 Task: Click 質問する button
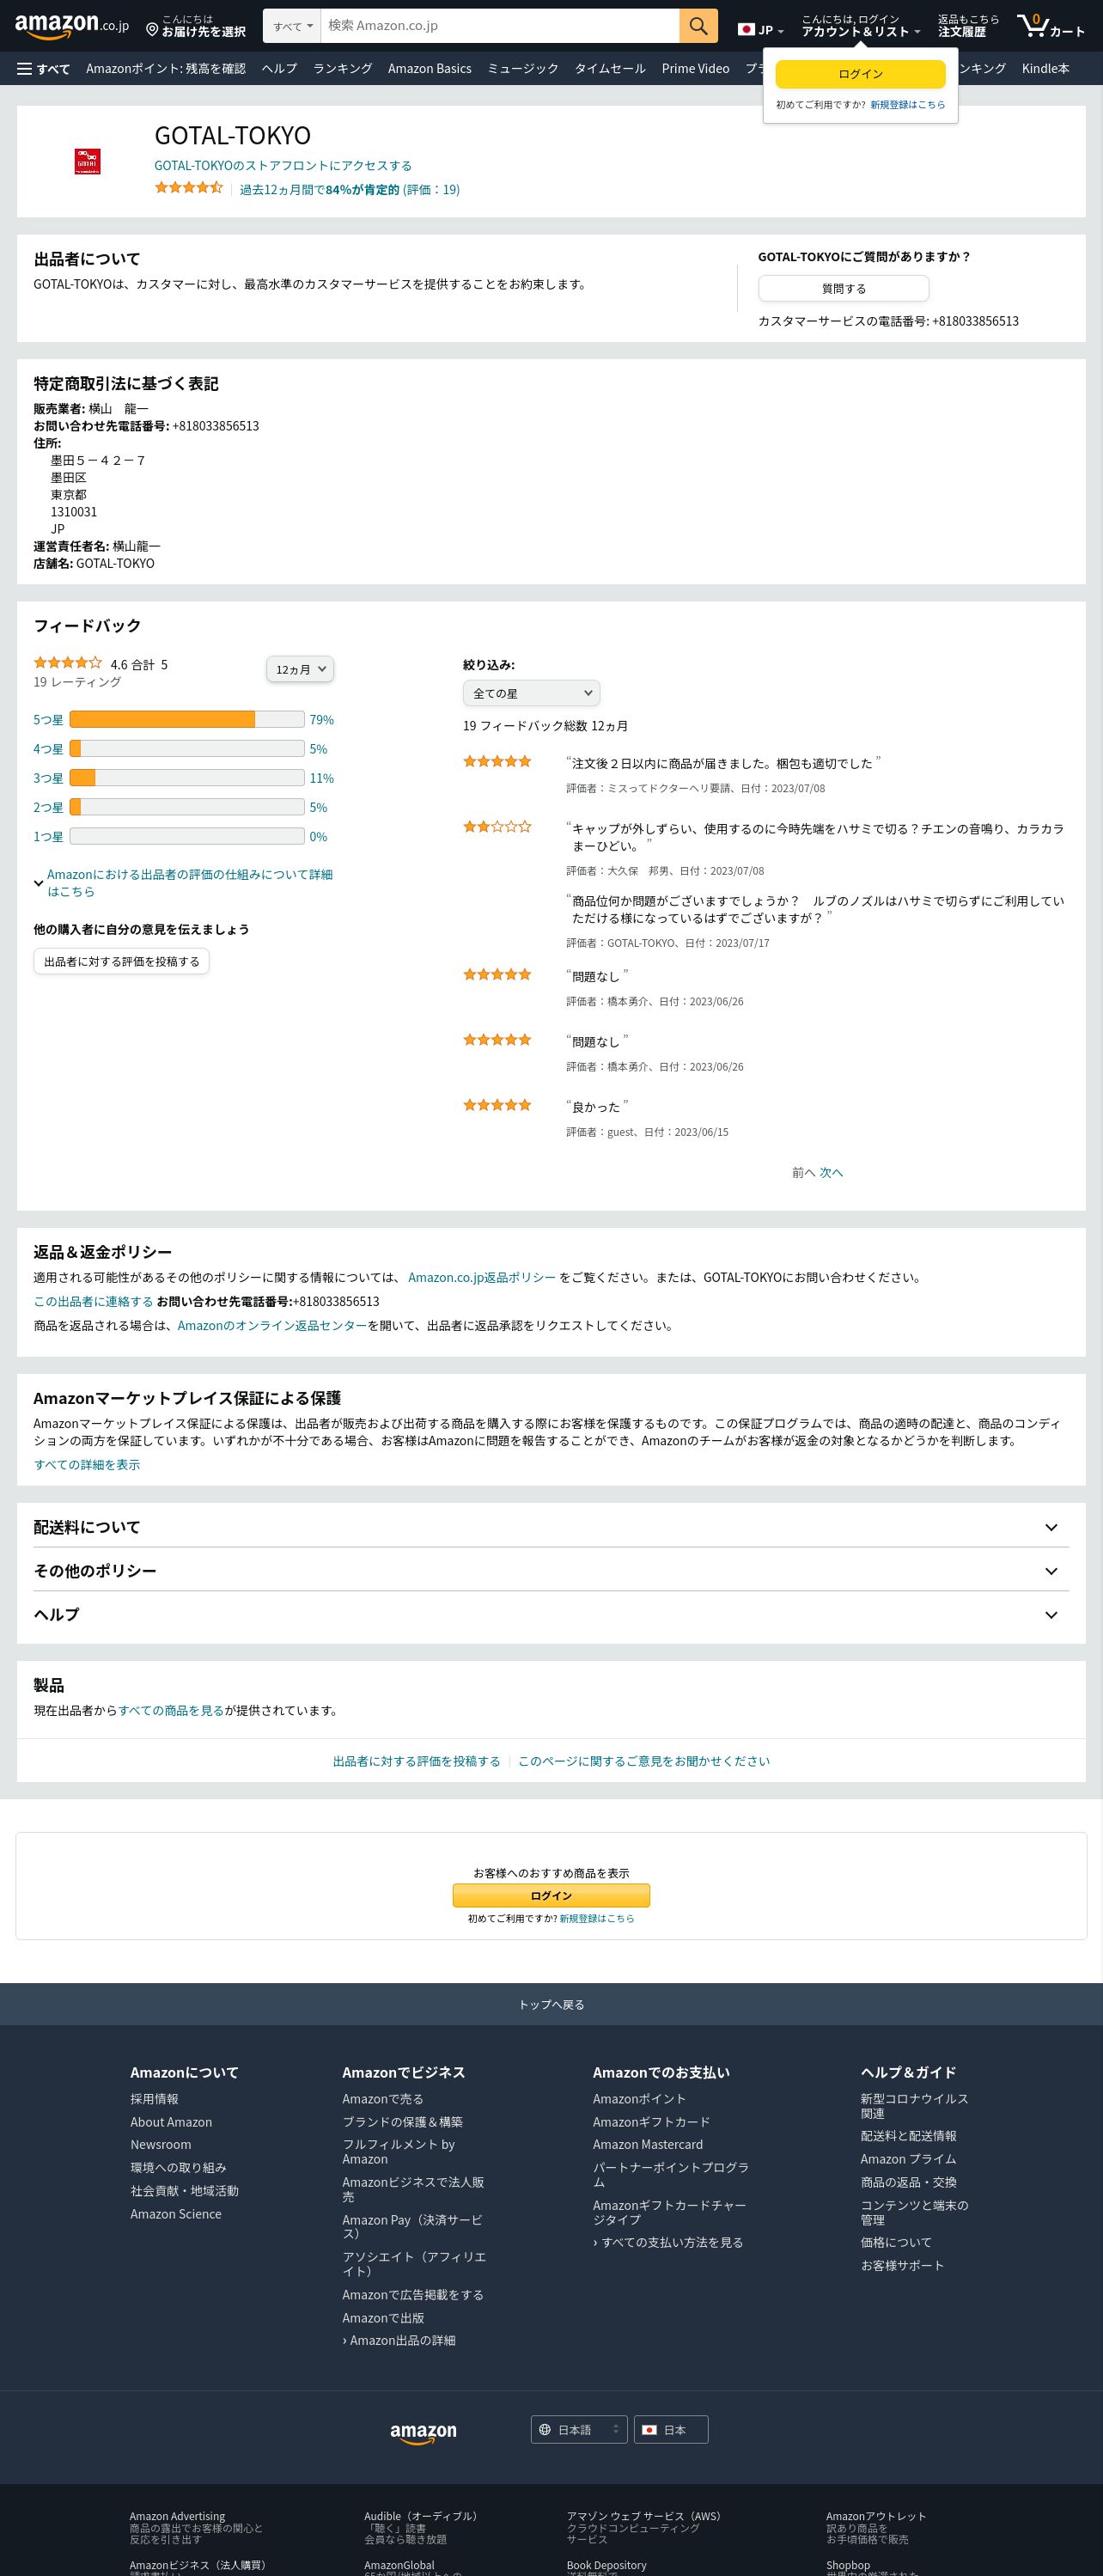click(x=843, y=288)
